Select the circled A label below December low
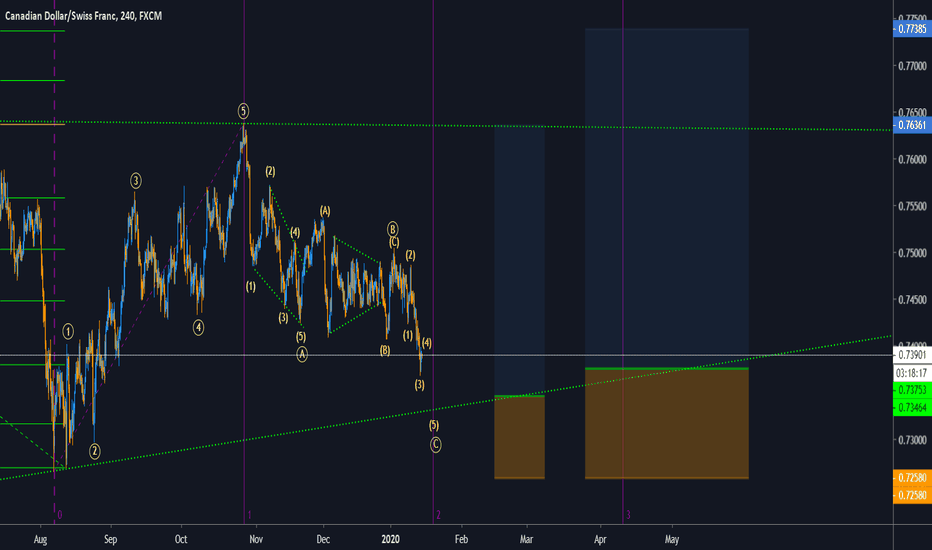Viewport: 932px width, 550px height. [301, 353]
